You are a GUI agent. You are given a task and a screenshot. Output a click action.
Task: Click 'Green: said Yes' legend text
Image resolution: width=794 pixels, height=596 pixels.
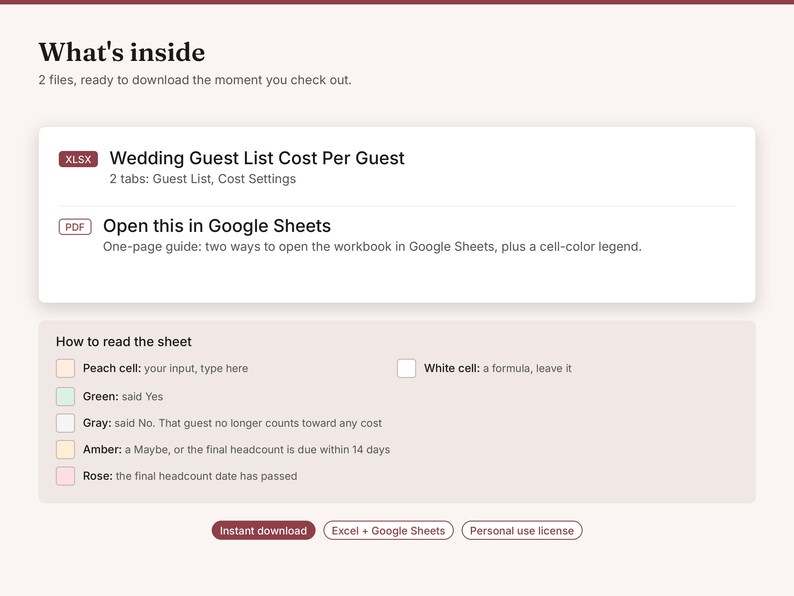(x=123, y=396)
